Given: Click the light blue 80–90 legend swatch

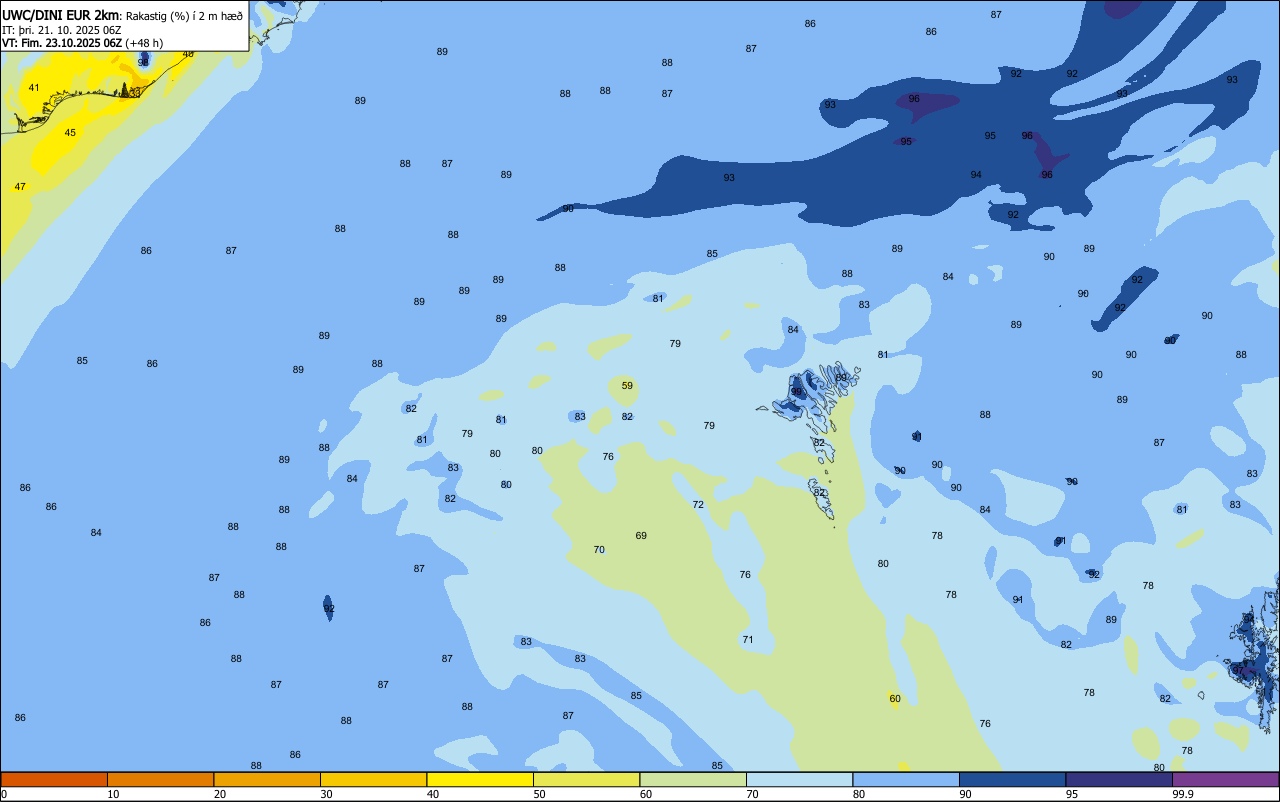Looking at the screenshot, I should (x=906, y=779).
